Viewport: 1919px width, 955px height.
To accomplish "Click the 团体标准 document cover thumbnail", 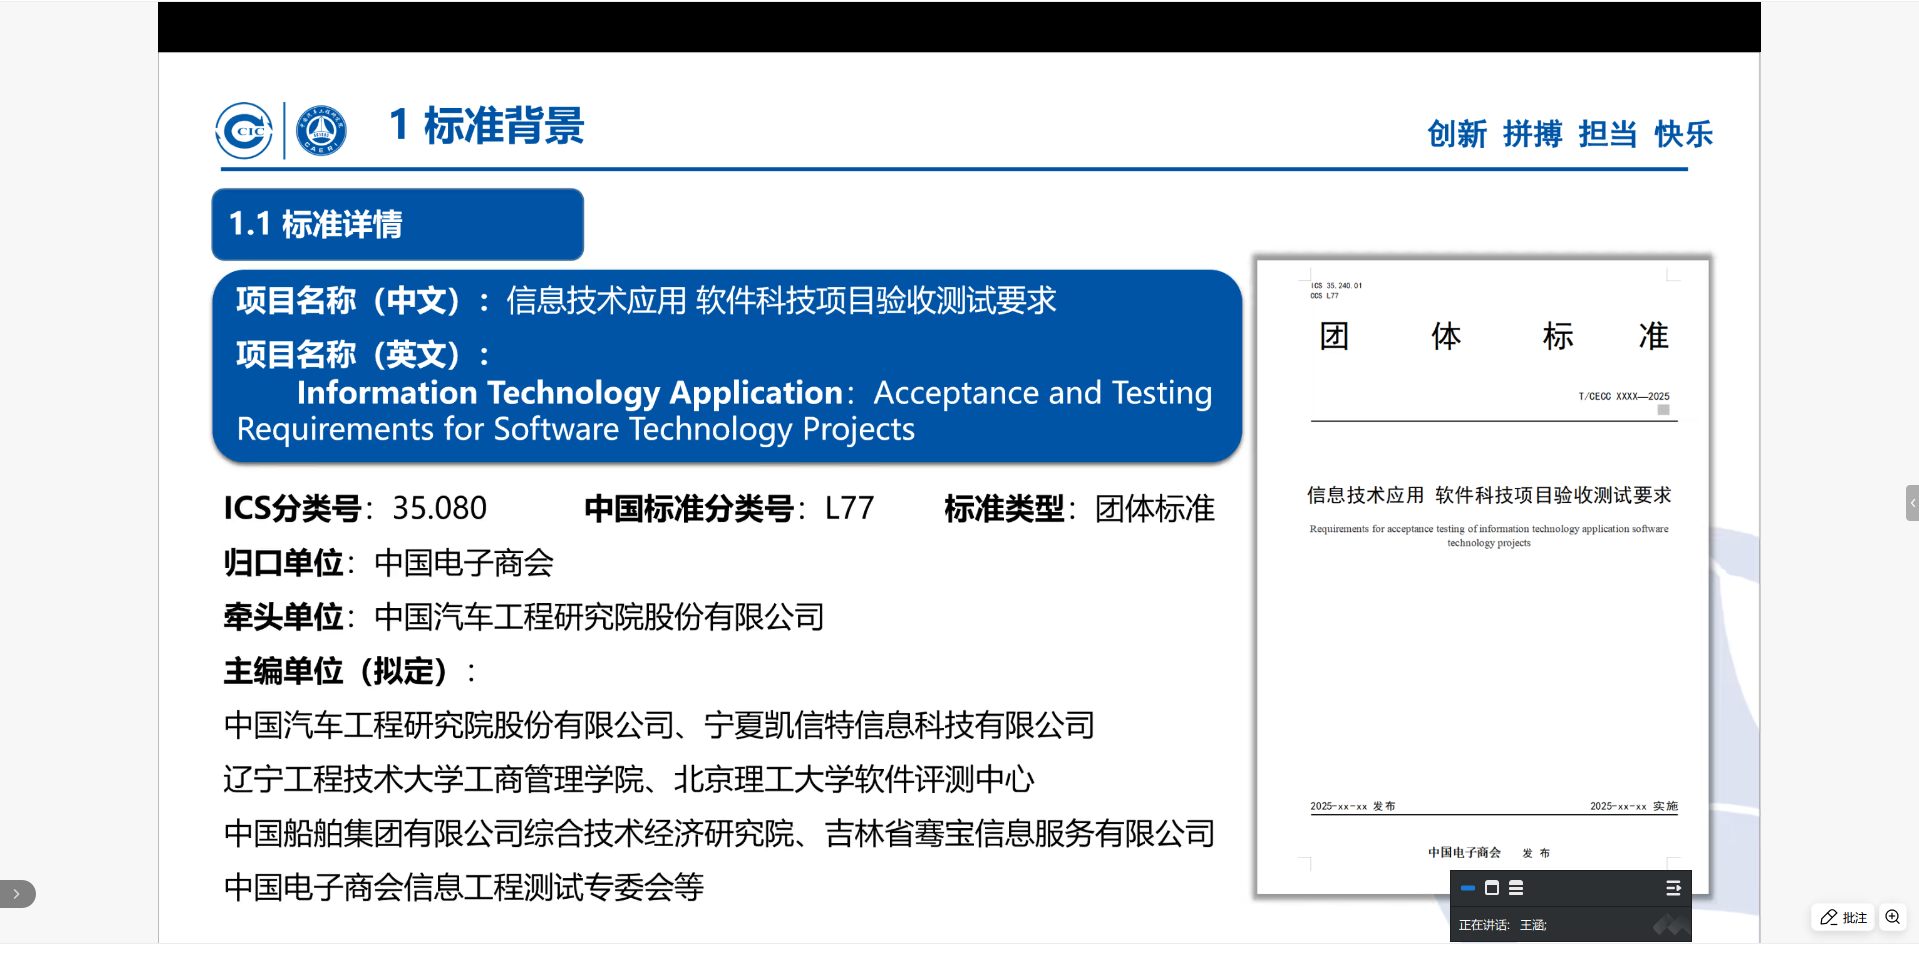I will point(1482,575).
